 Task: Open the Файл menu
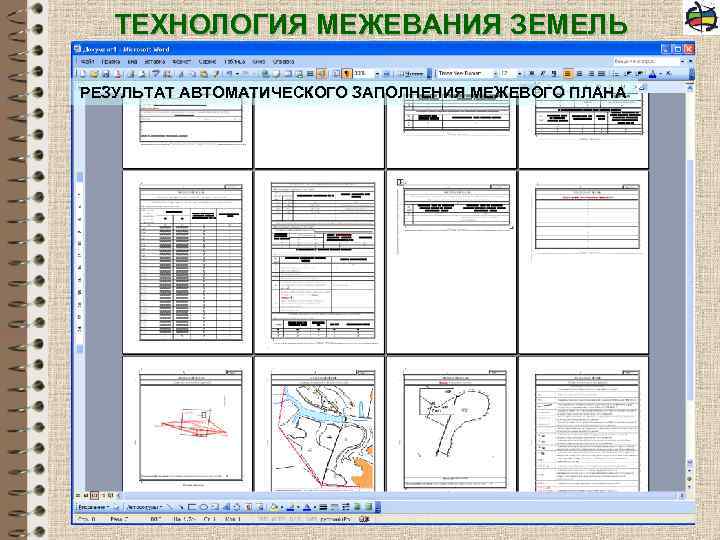[87, 62]
